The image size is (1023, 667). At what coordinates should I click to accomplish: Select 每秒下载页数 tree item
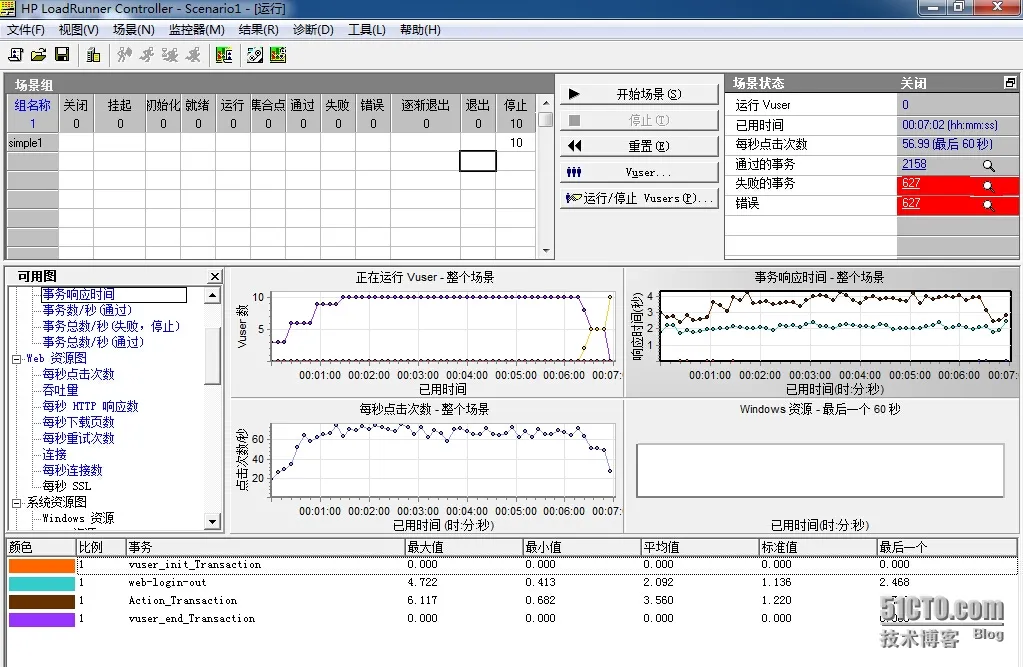point(78,422)
